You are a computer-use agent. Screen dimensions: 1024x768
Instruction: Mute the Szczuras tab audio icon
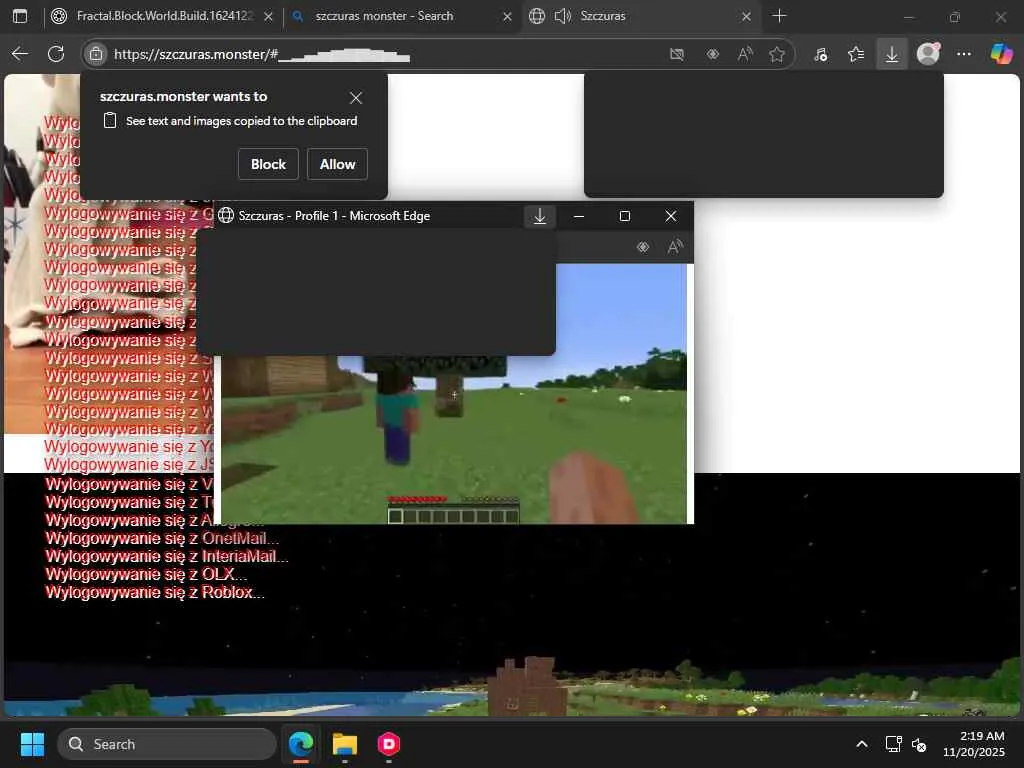click(x=563, y=16)
